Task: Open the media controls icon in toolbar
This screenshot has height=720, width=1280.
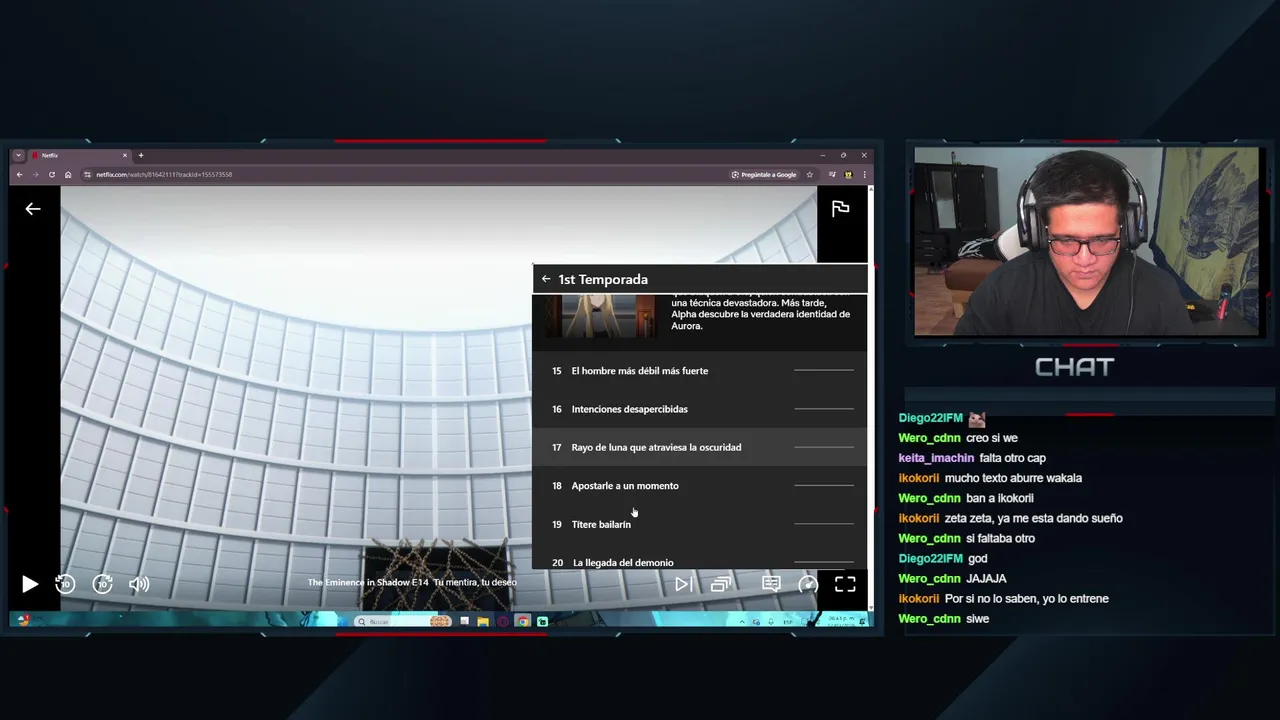Action: point(832,174)
